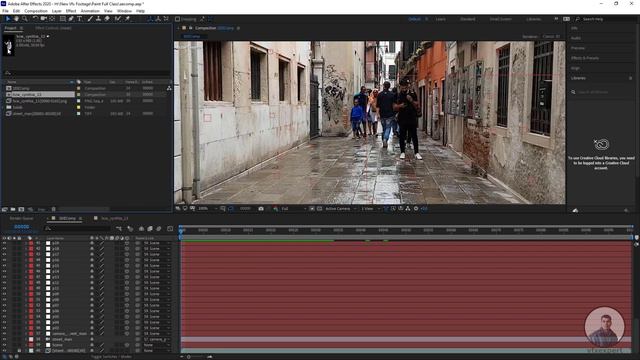
Task: Select the Learn workspace
Action: click(x=440, y=19)
